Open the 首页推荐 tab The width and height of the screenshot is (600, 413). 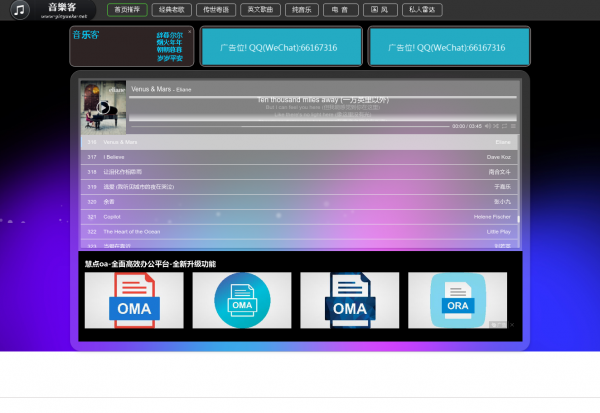tap(126, 9)
